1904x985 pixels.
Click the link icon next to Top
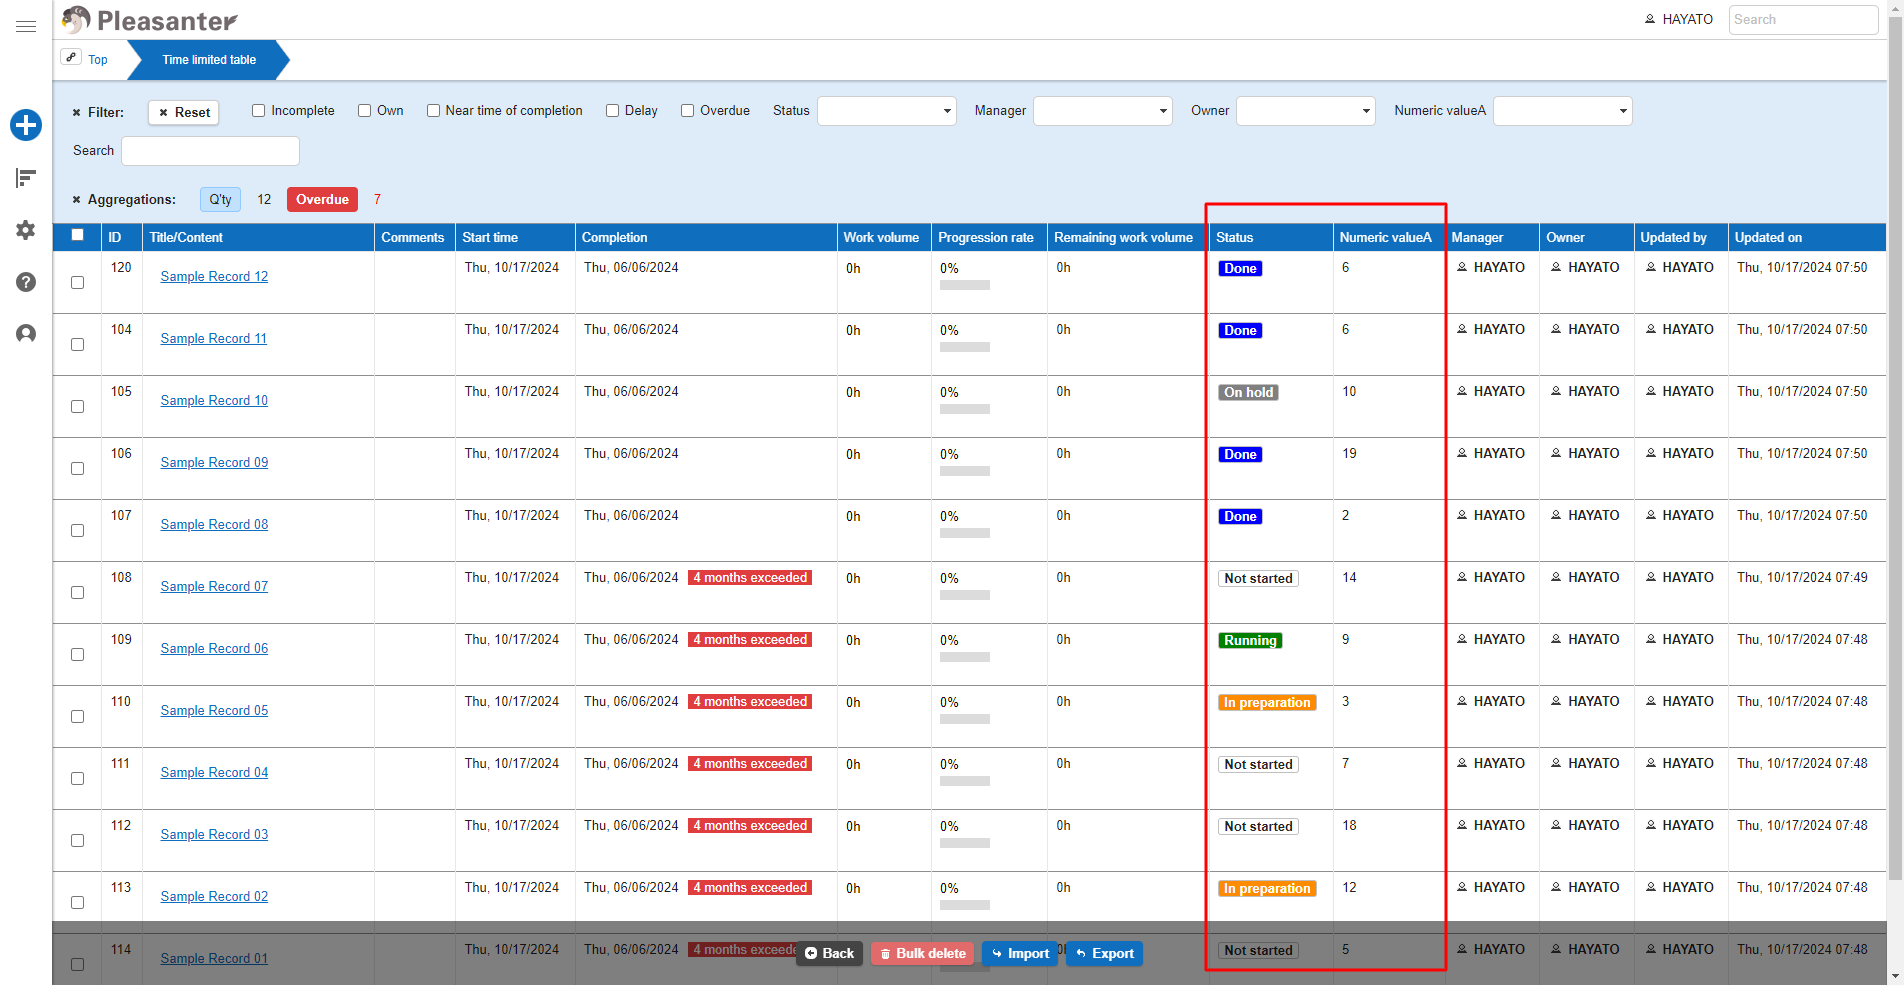71,58
